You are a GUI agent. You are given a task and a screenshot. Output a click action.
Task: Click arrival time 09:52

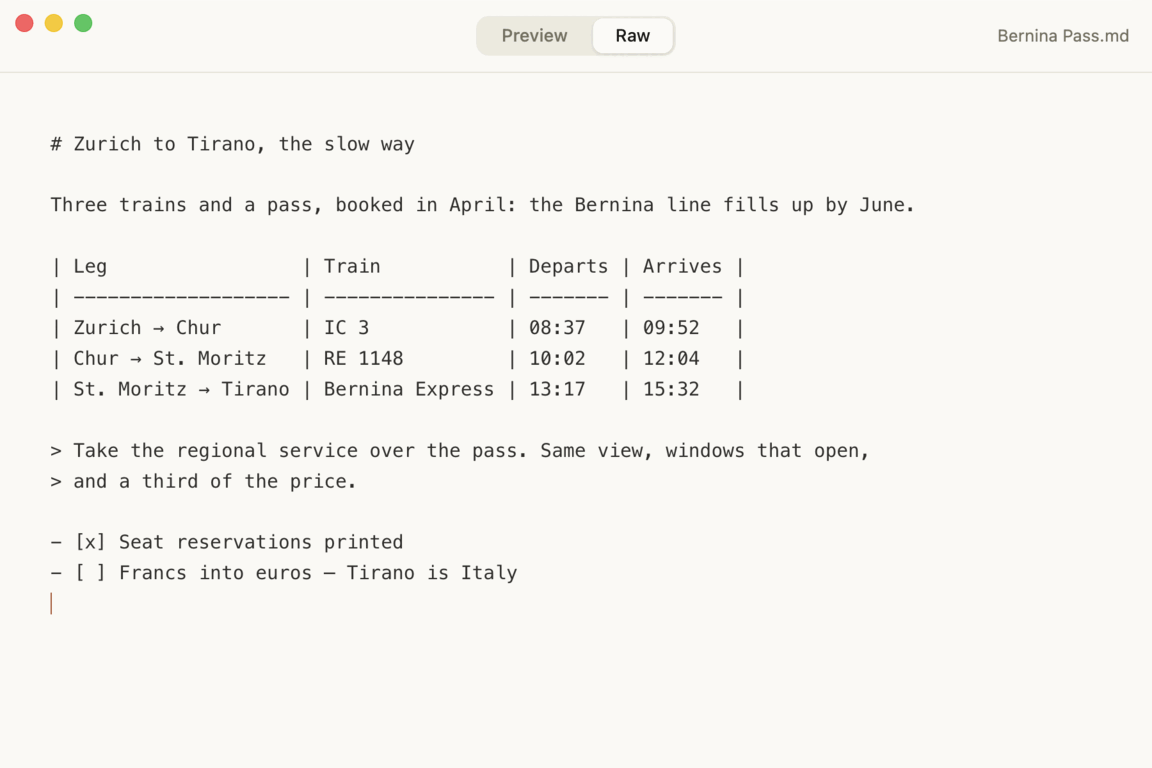pyautogui.click(x=671, y=328)
